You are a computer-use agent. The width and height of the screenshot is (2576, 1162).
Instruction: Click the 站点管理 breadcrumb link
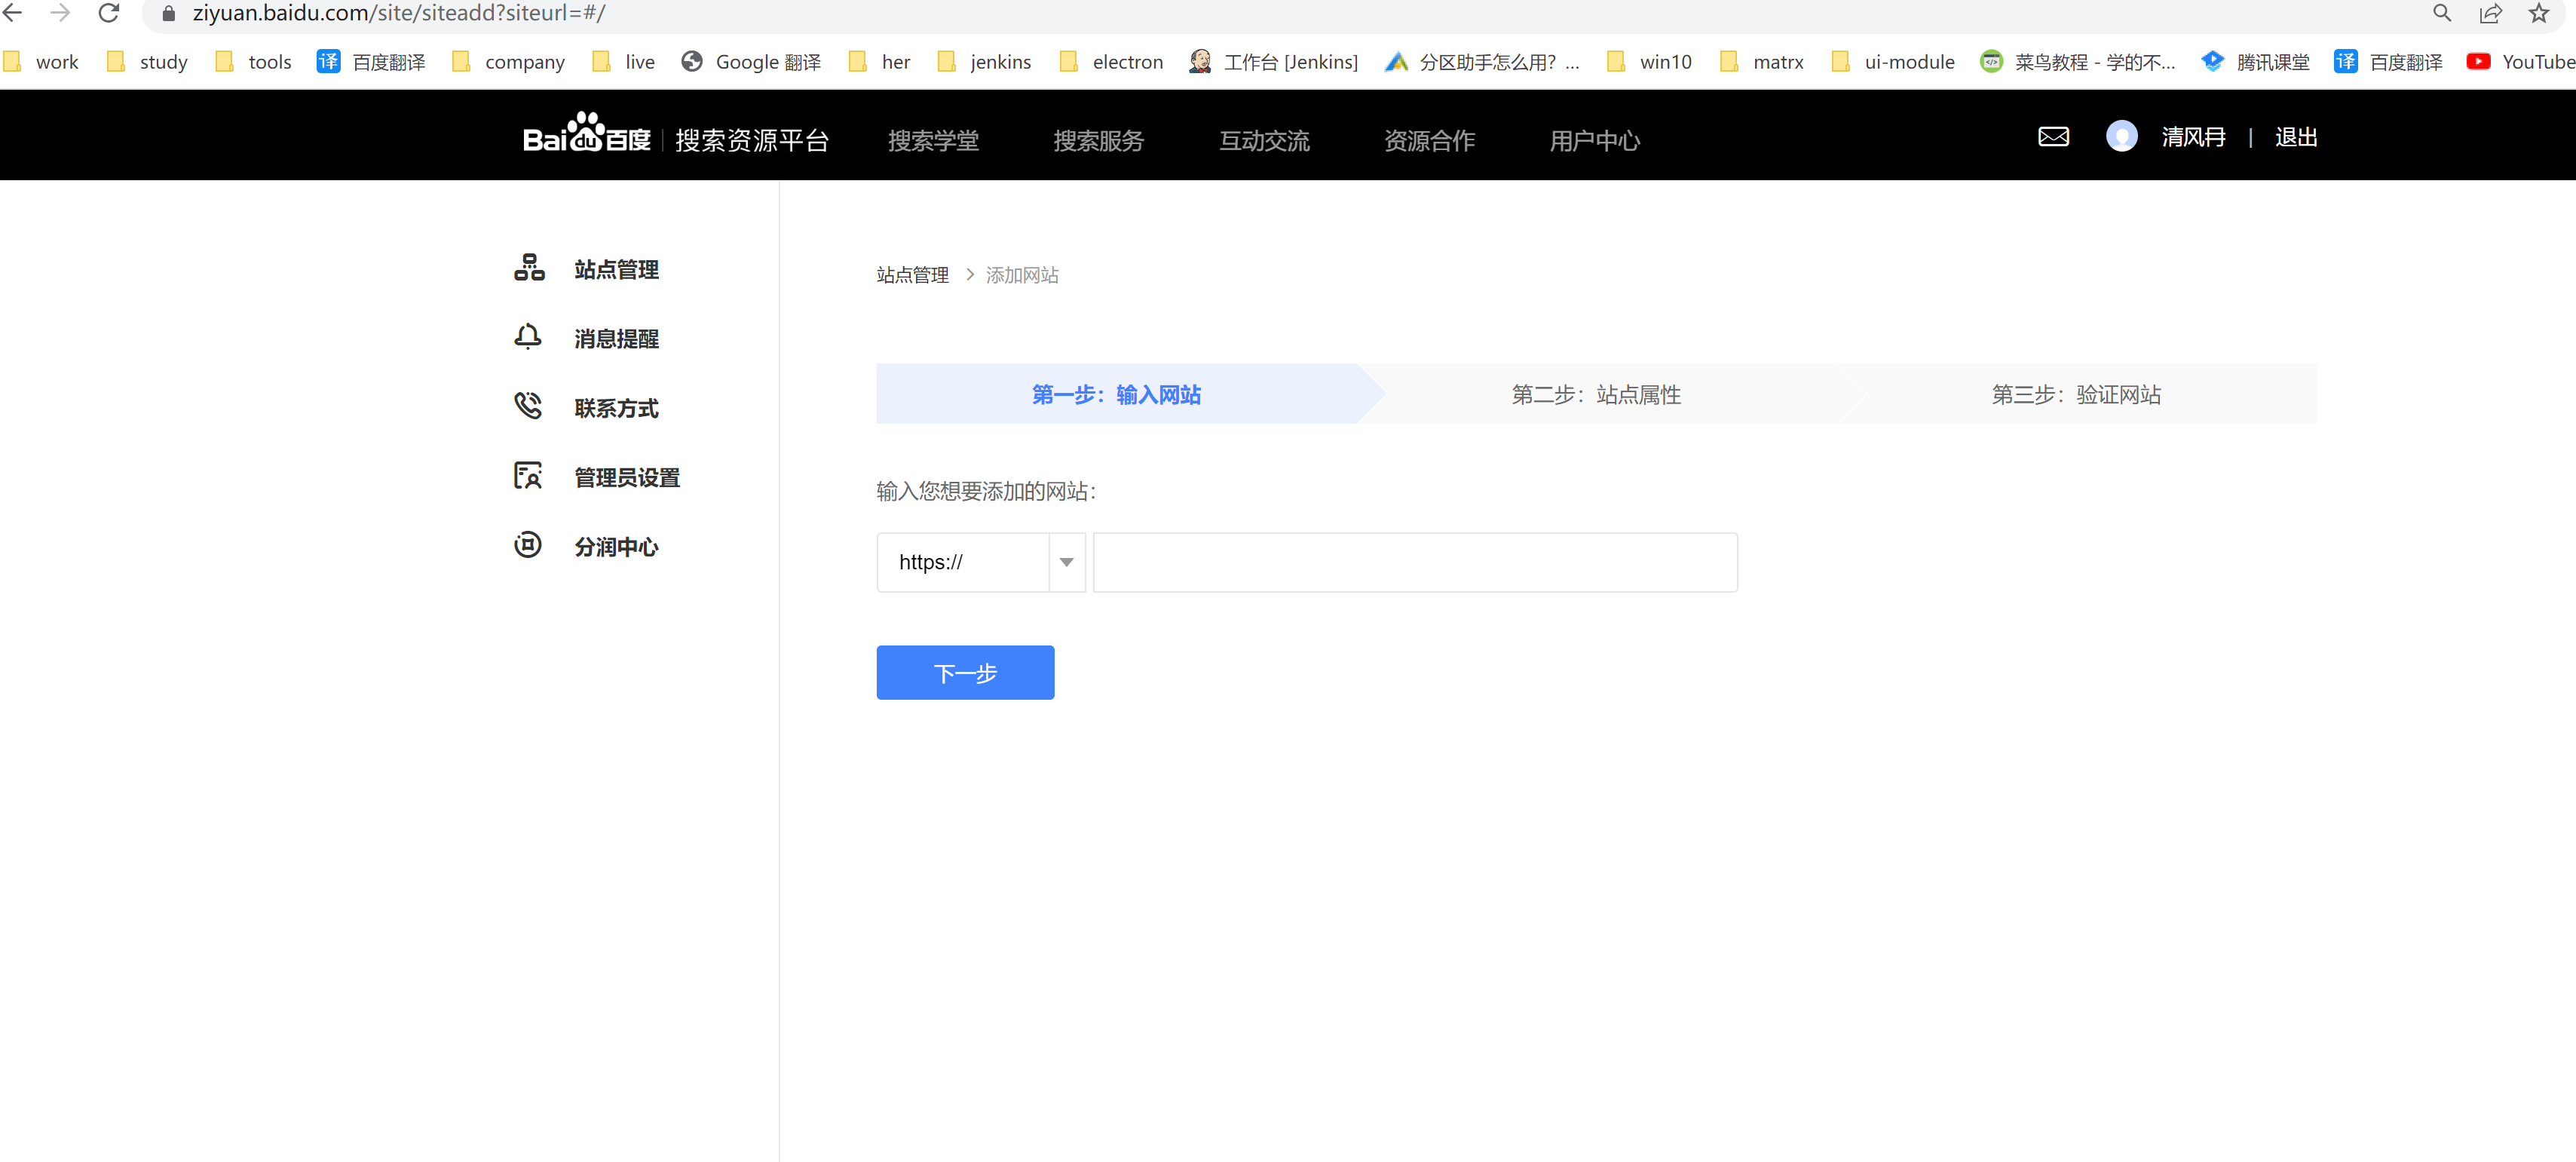(912, 275)
